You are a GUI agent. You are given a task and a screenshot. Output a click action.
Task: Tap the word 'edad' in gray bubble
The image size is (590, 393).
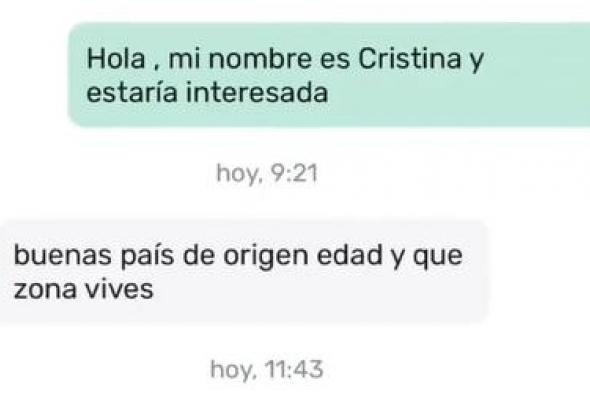click(350, 255)
